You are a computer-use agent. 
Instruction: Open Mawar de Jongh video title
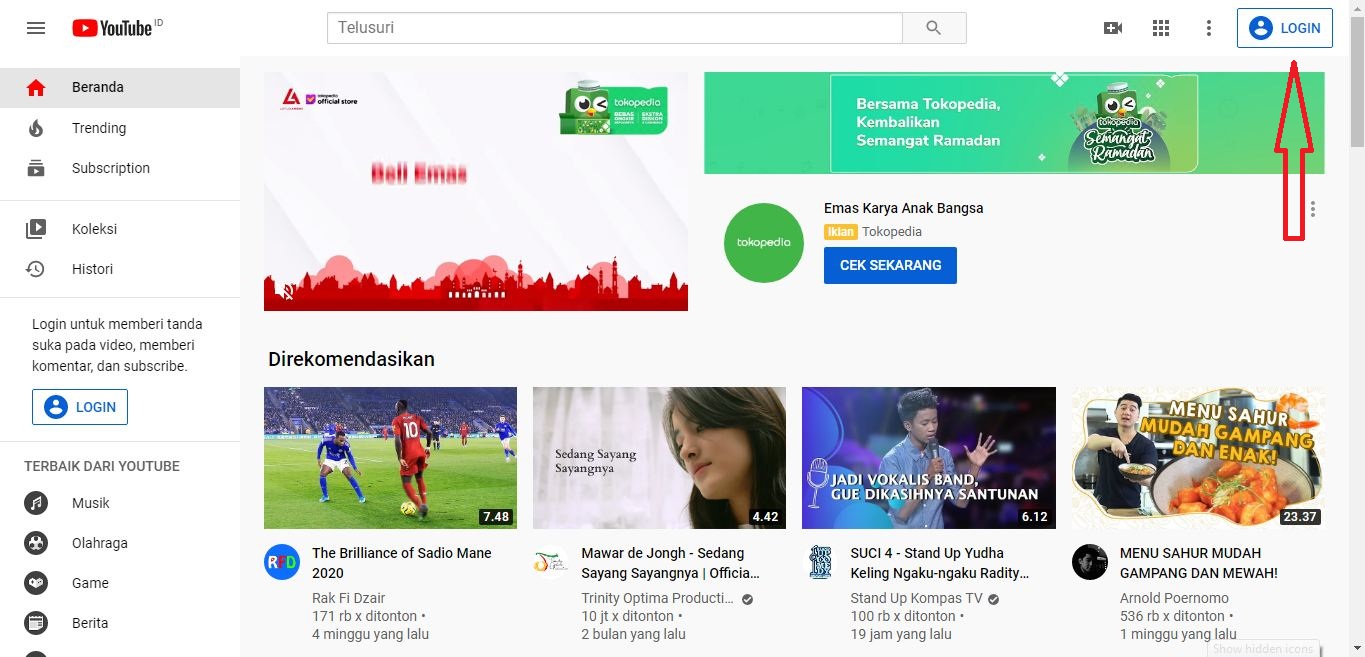click(x=671, y=563)
